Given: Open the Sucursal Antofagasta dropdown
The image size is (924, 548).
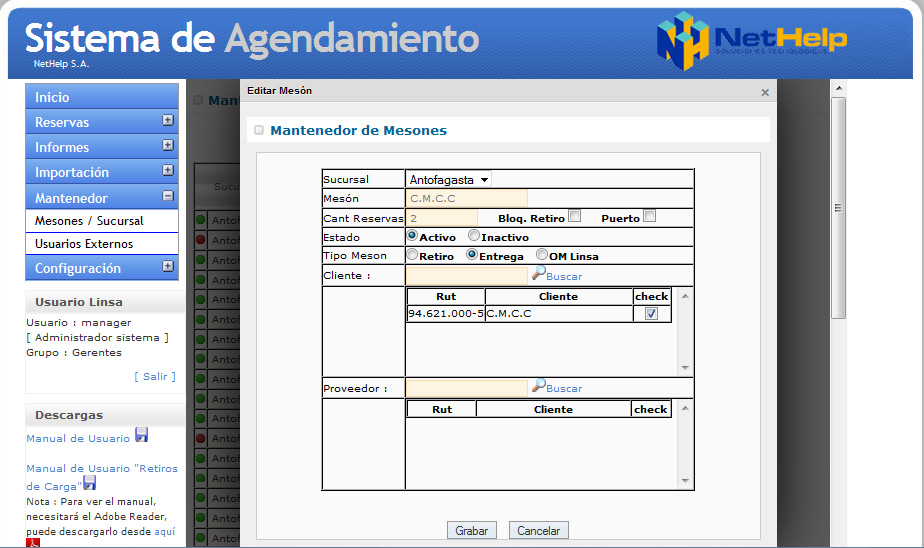Looking at the screenshot, I should [x=448, y=179].
